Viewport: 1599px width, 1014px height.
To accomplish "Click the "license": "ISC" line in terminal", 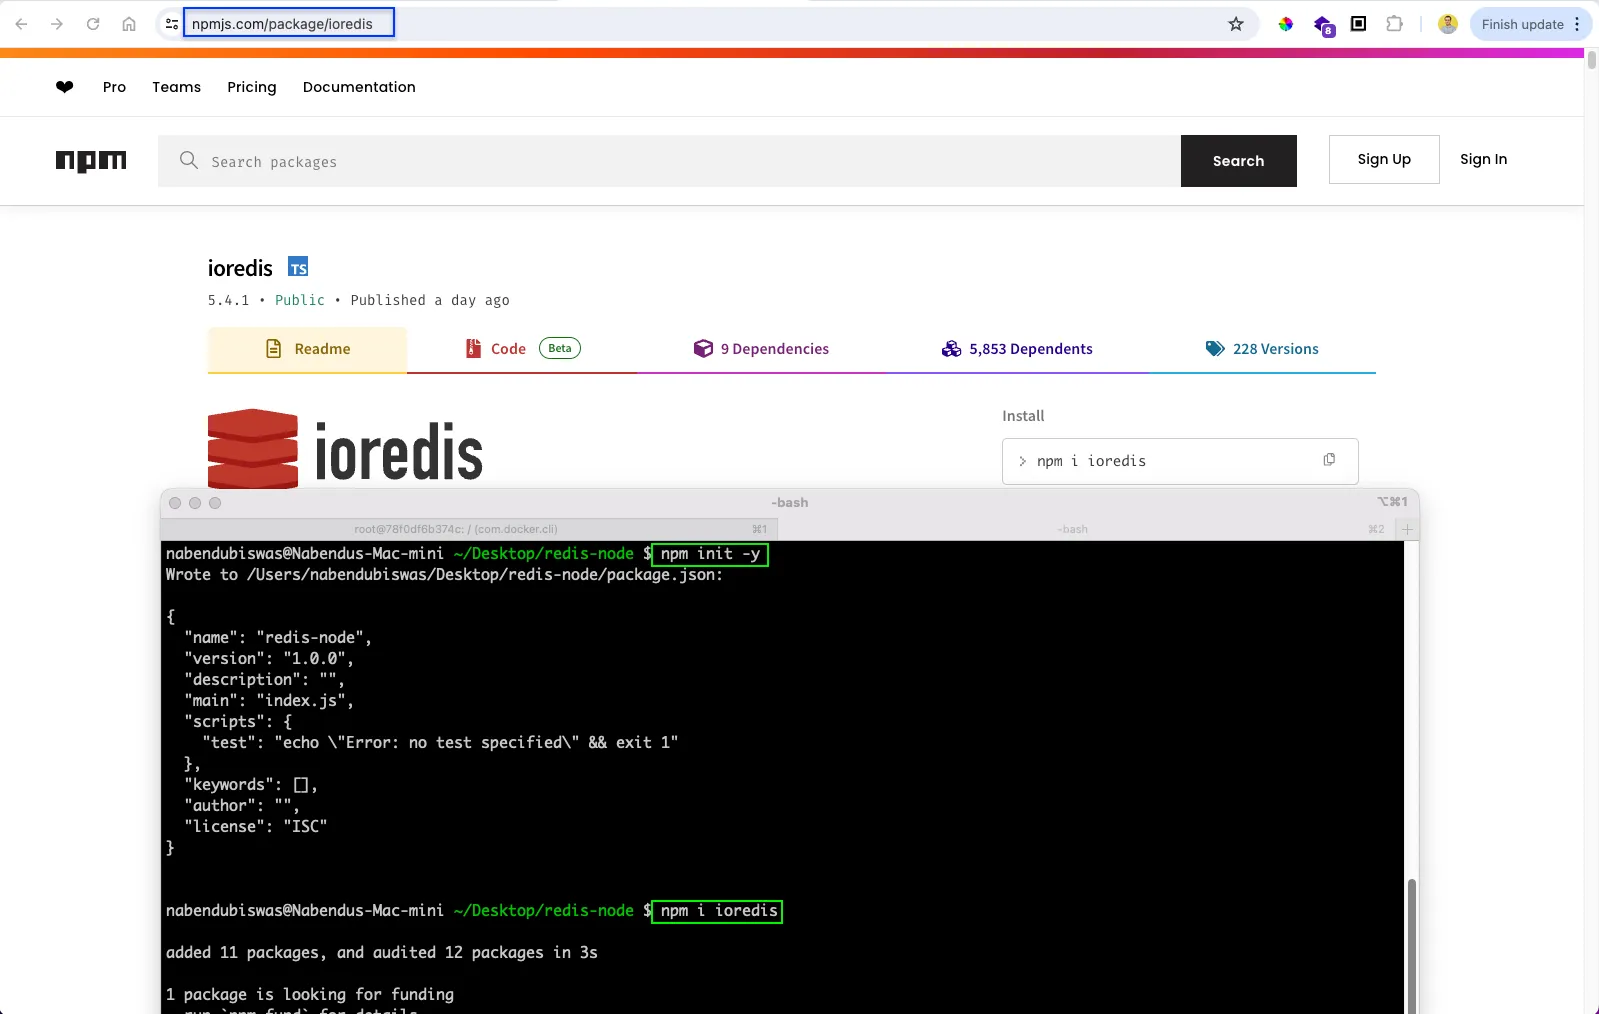I will (x=256, y=827).
